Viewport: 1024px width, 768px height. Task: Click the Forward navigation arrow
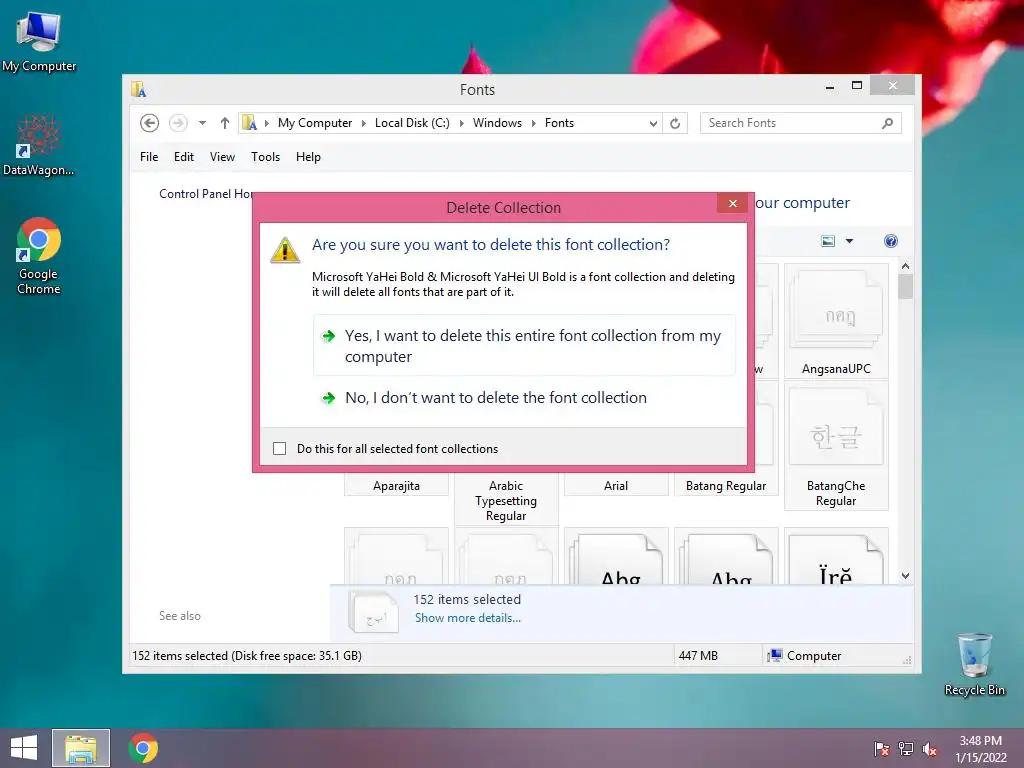pos(178,123)
